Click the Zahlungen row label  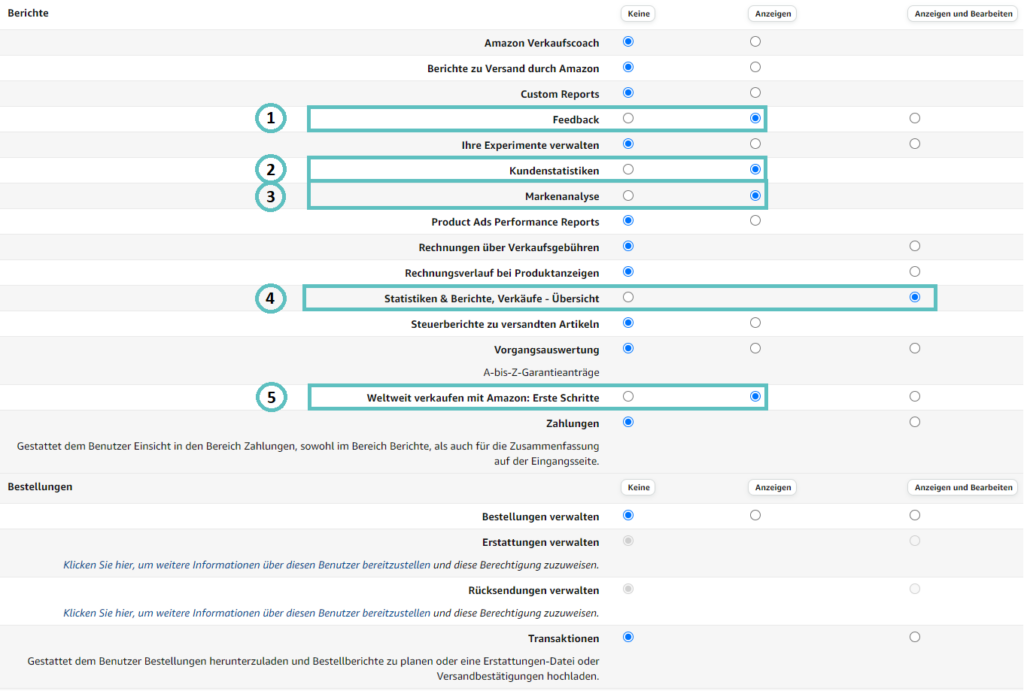572,423
